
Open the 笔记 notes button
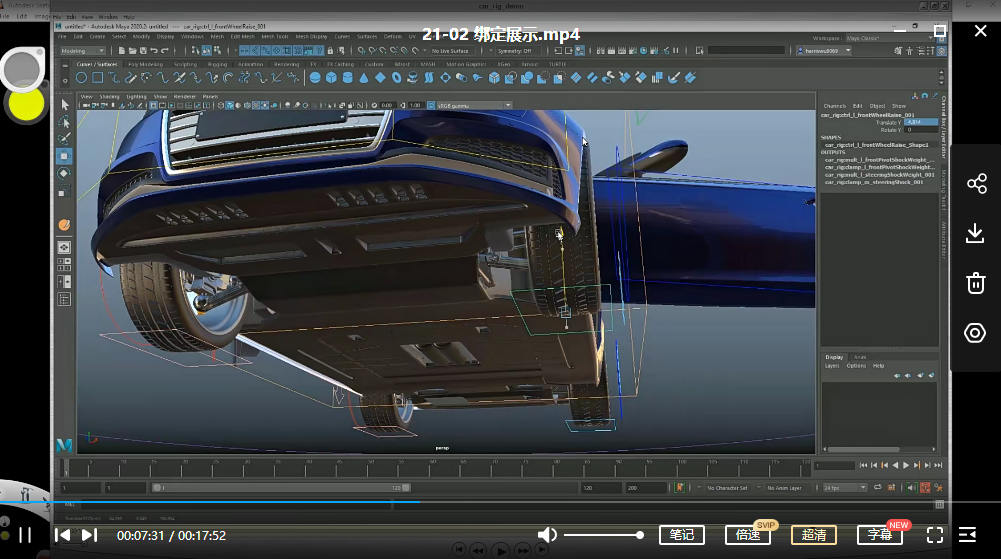681,535
